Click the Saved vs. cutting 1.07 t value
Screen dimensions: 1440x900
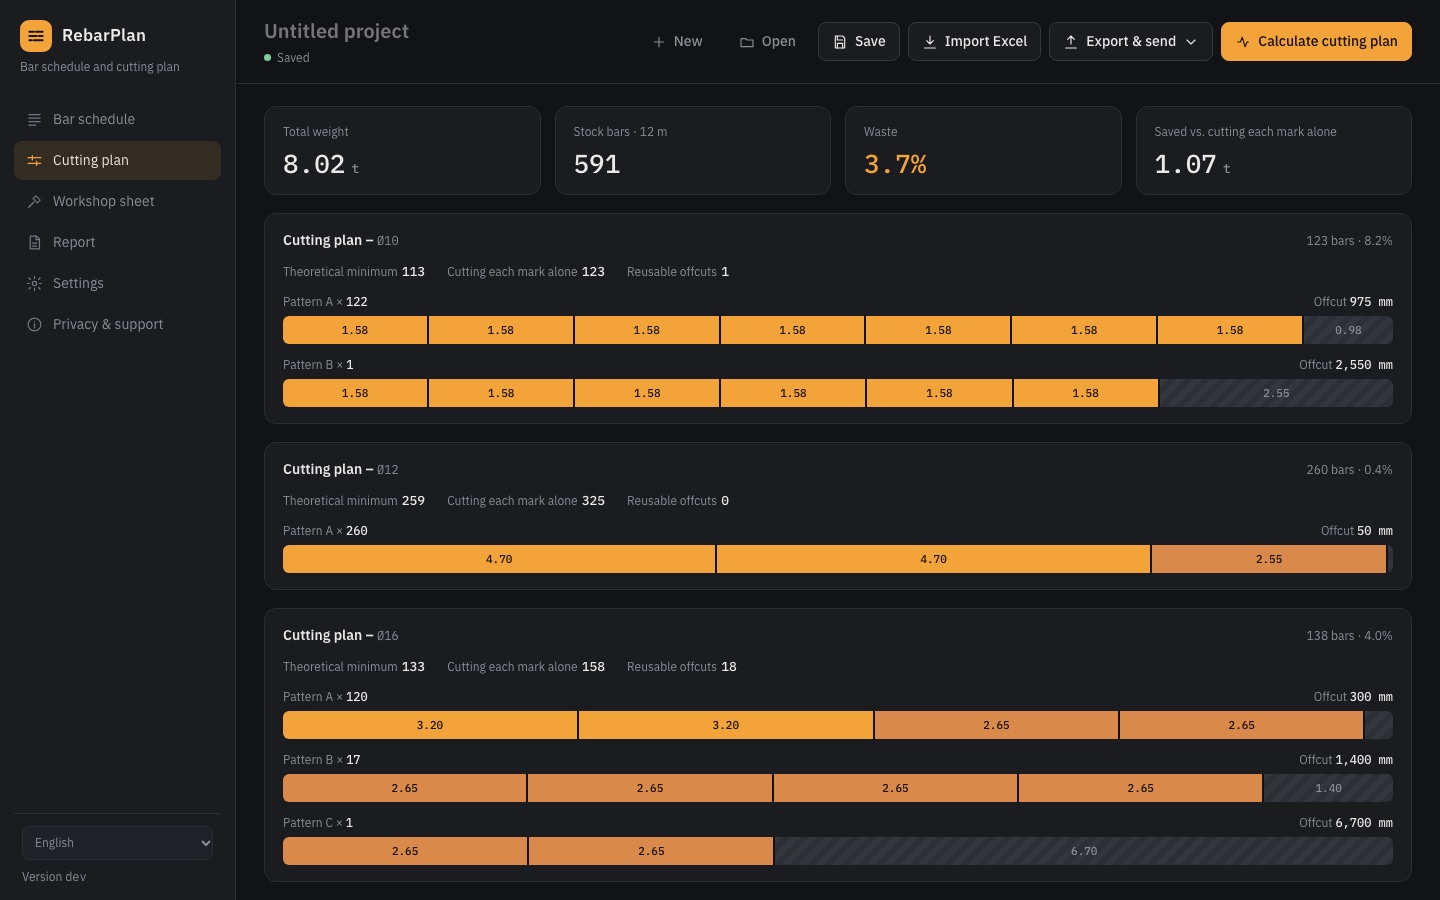click(1192, 164)
